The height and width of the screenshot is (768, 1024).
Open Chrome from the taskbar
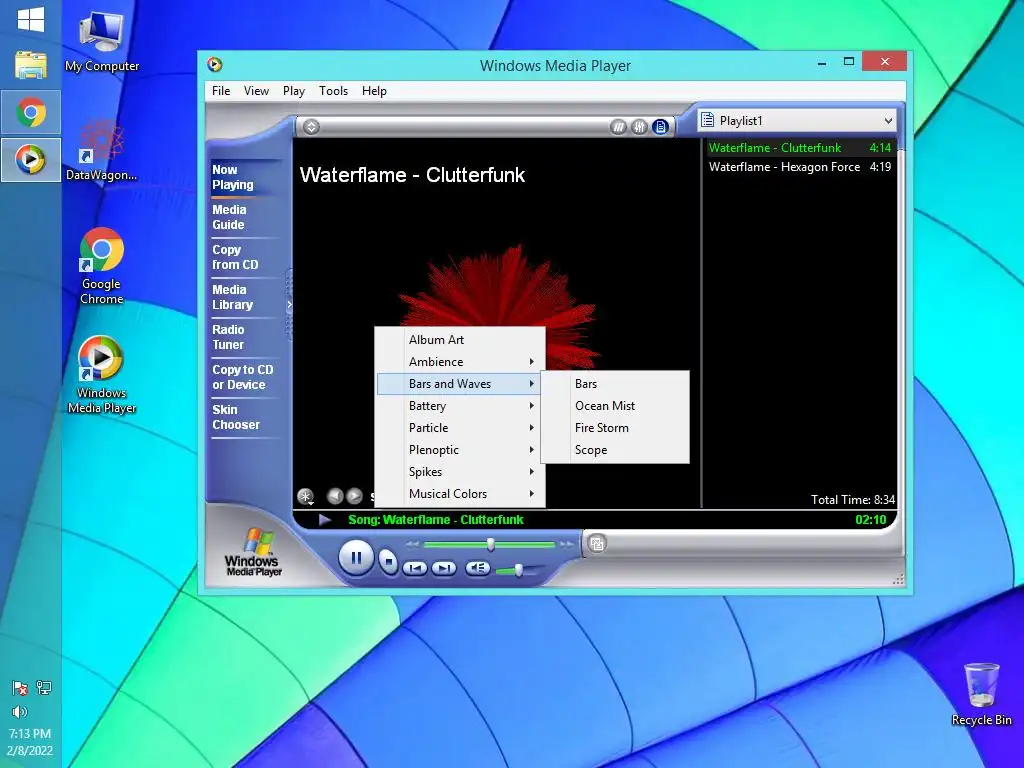[x=31, y=112]
